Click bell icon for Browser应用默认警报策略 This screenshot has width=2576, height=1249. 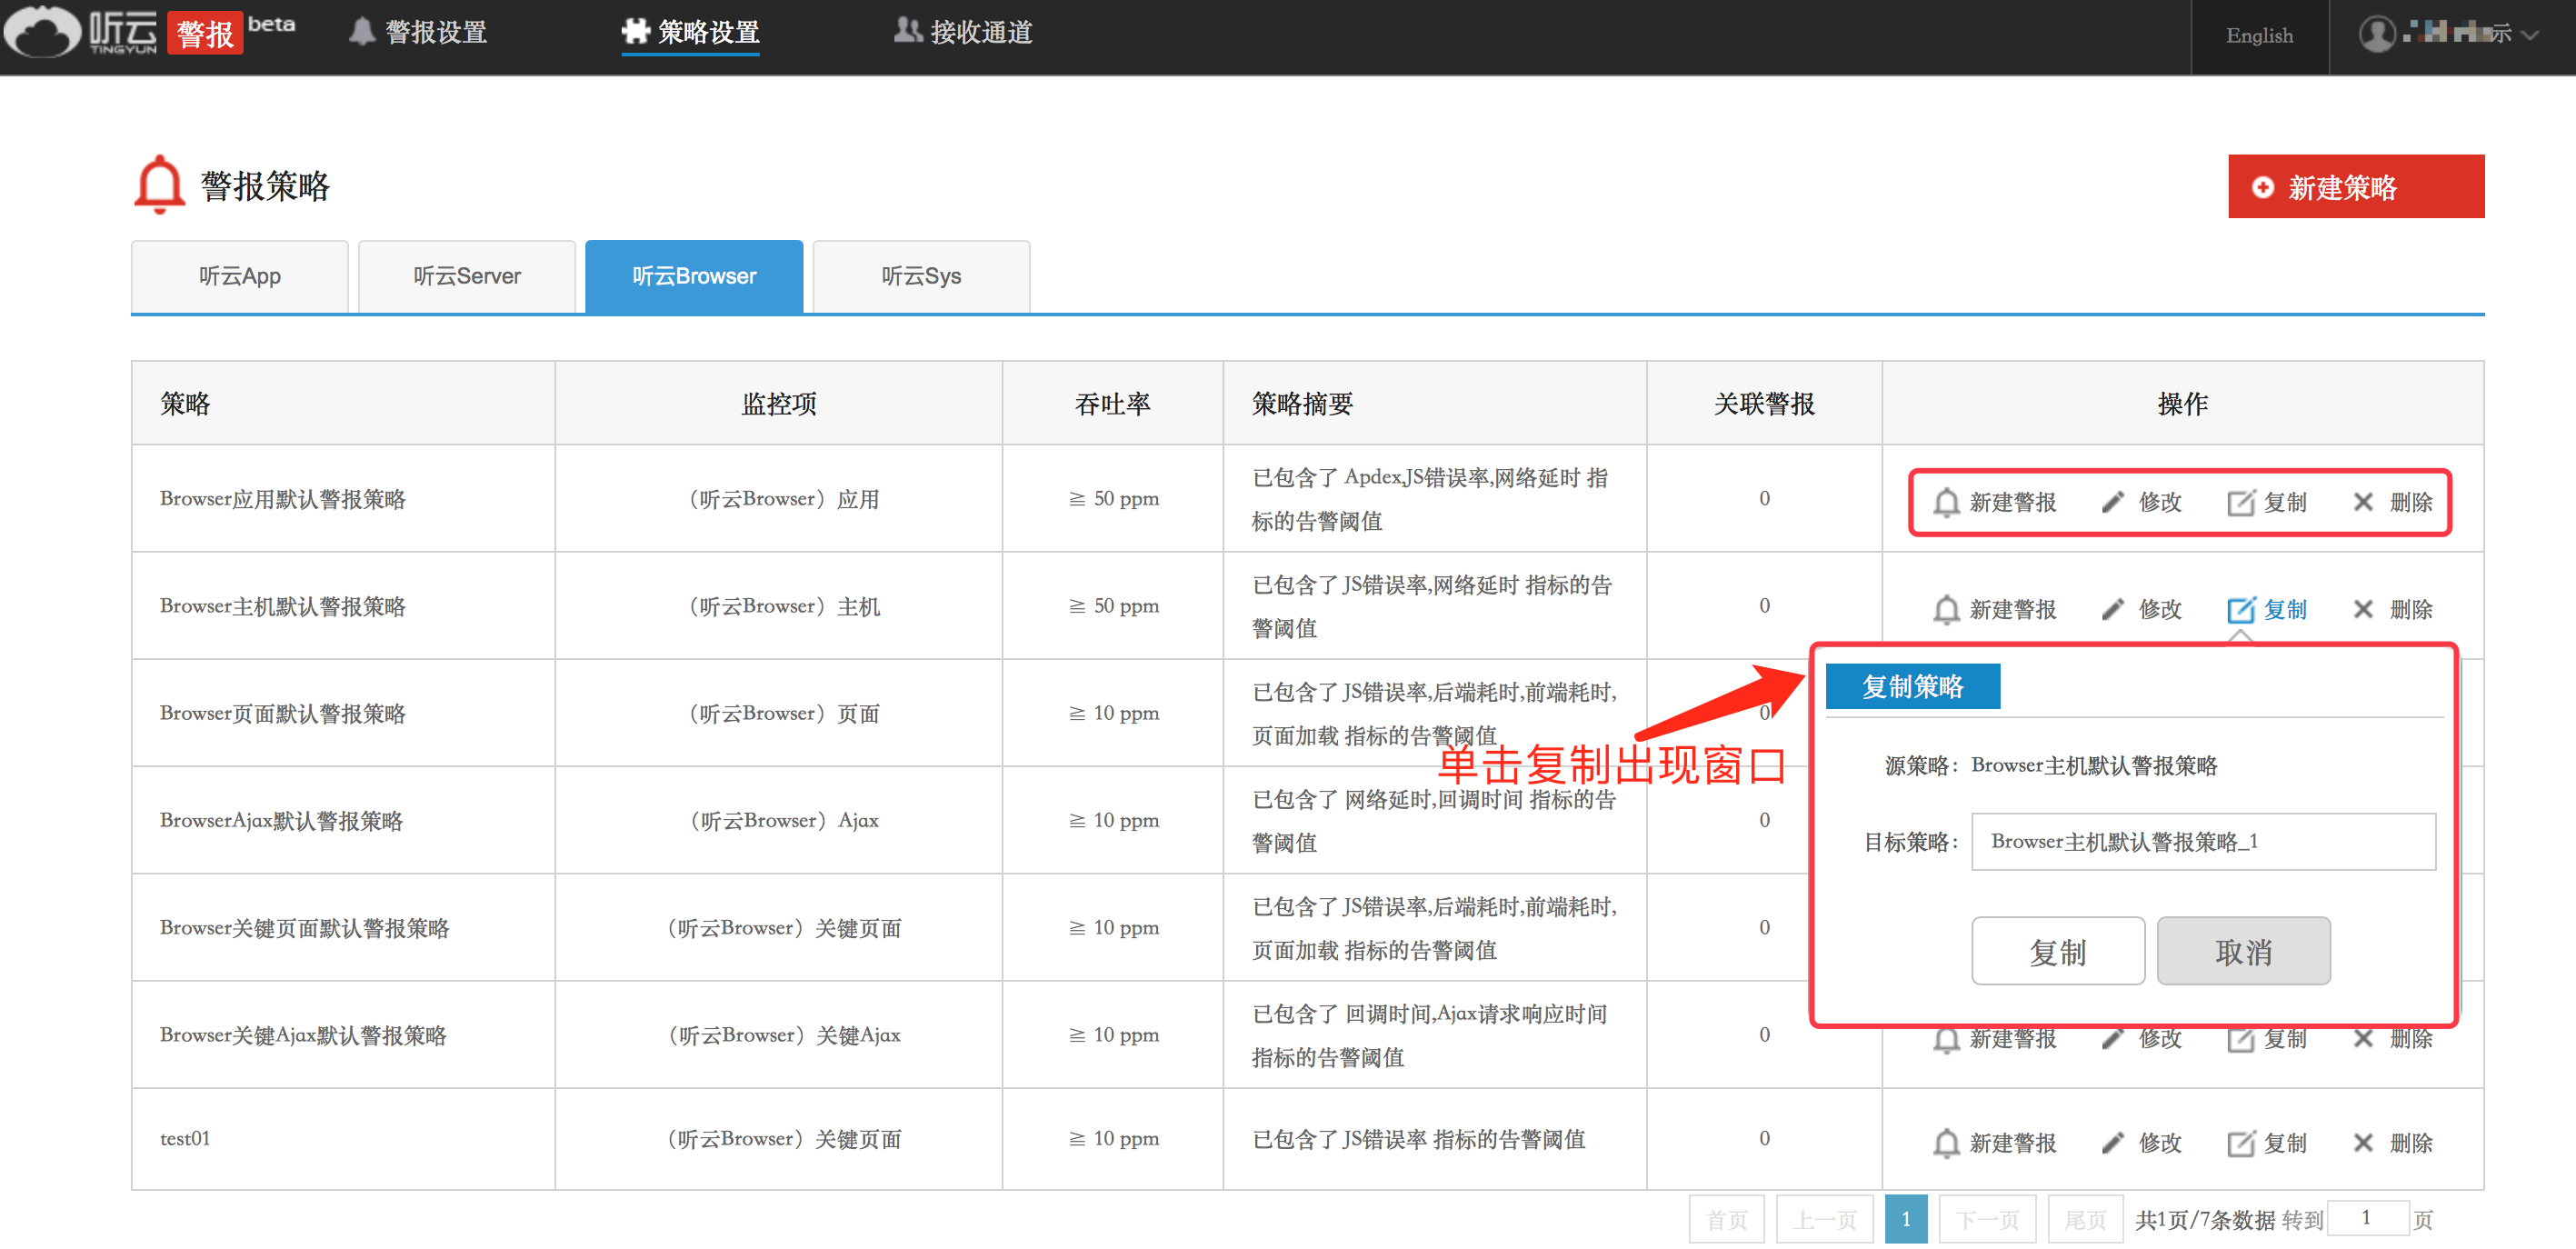point(1946,502)
